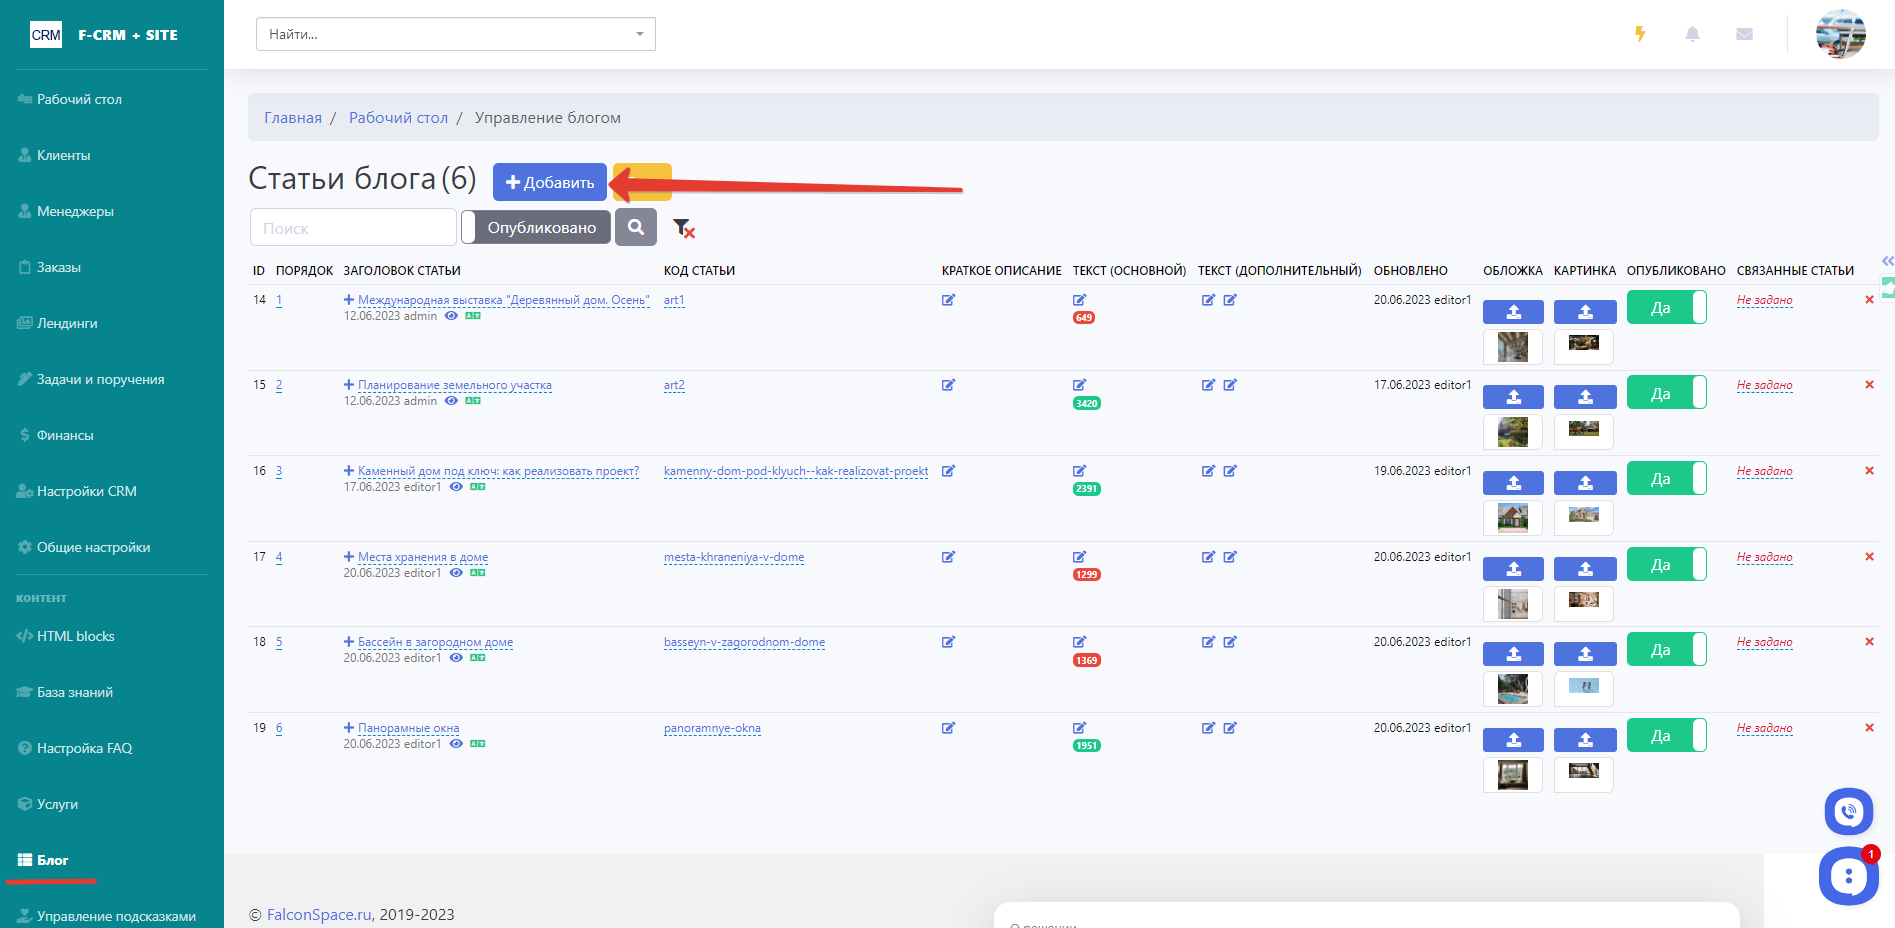This screenshot has height=928, width=1895.
Task: Edit short description of 'Места хранения в доме'
Action: tap(948, 557)
